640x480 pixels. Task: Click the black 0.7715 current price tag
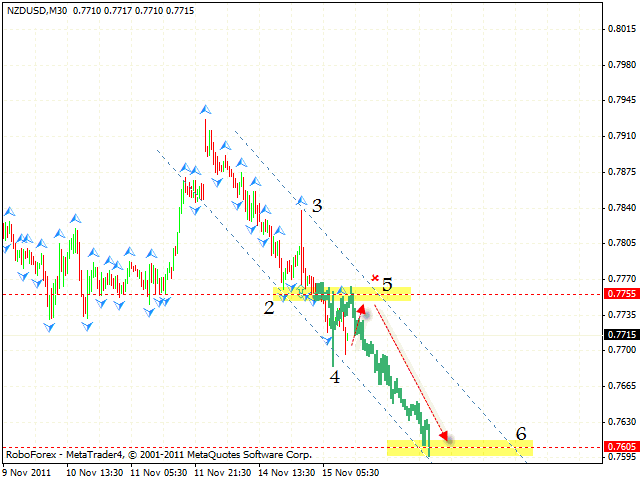[x=622, y=334]
